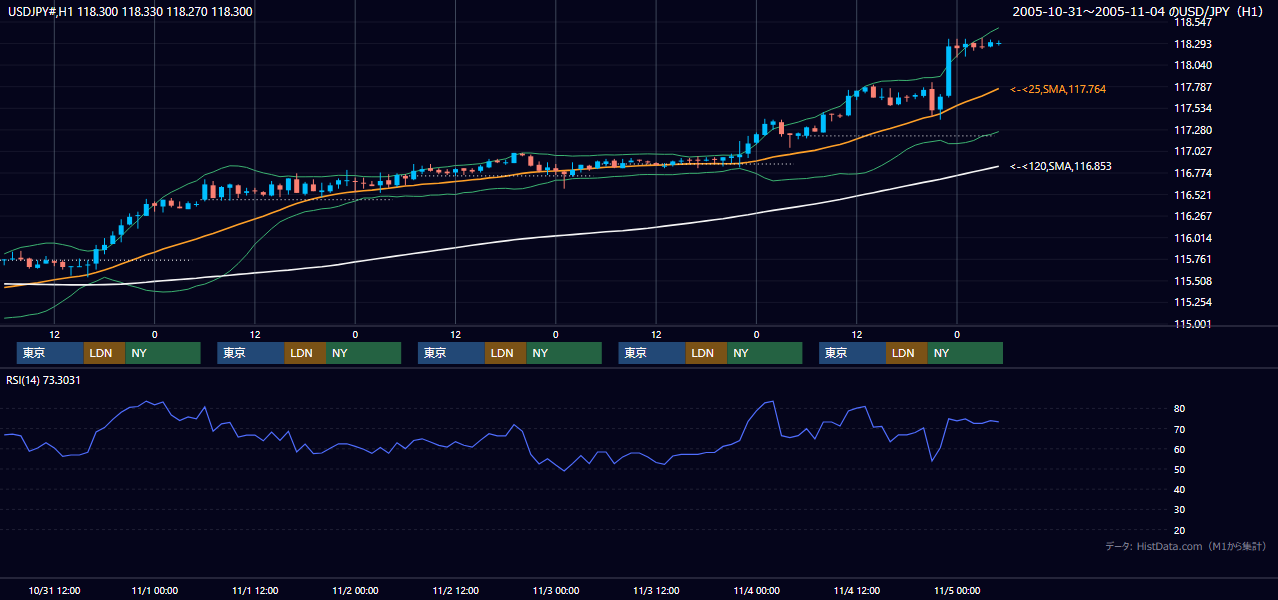Jump to the 11/3 00:00 time label
This screenshot has width=1278, height=600.
point(556,591)
